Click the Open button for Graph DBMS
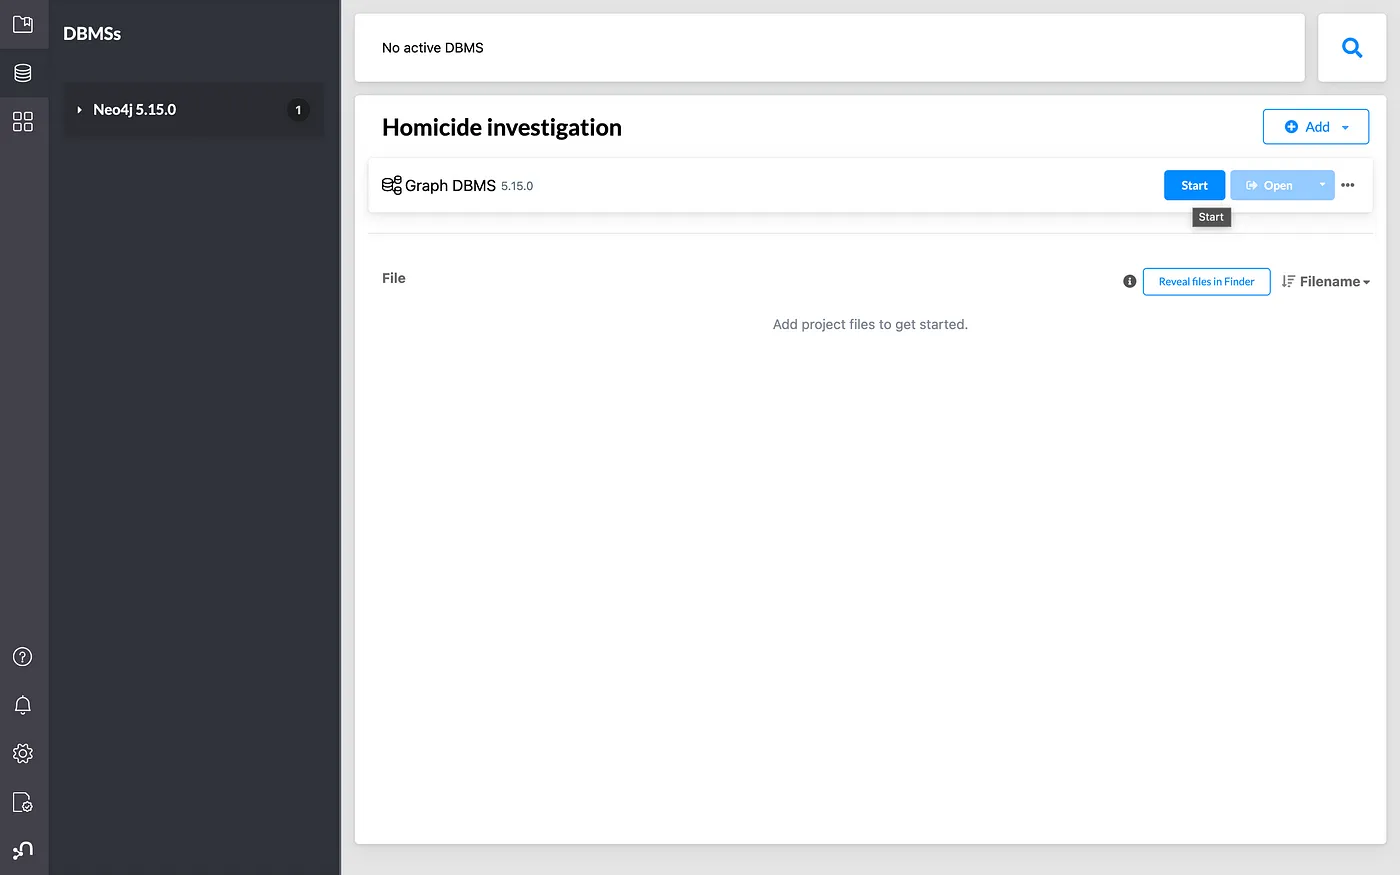Screen dimensions: 1400x875 click(x=1269, y=185)
